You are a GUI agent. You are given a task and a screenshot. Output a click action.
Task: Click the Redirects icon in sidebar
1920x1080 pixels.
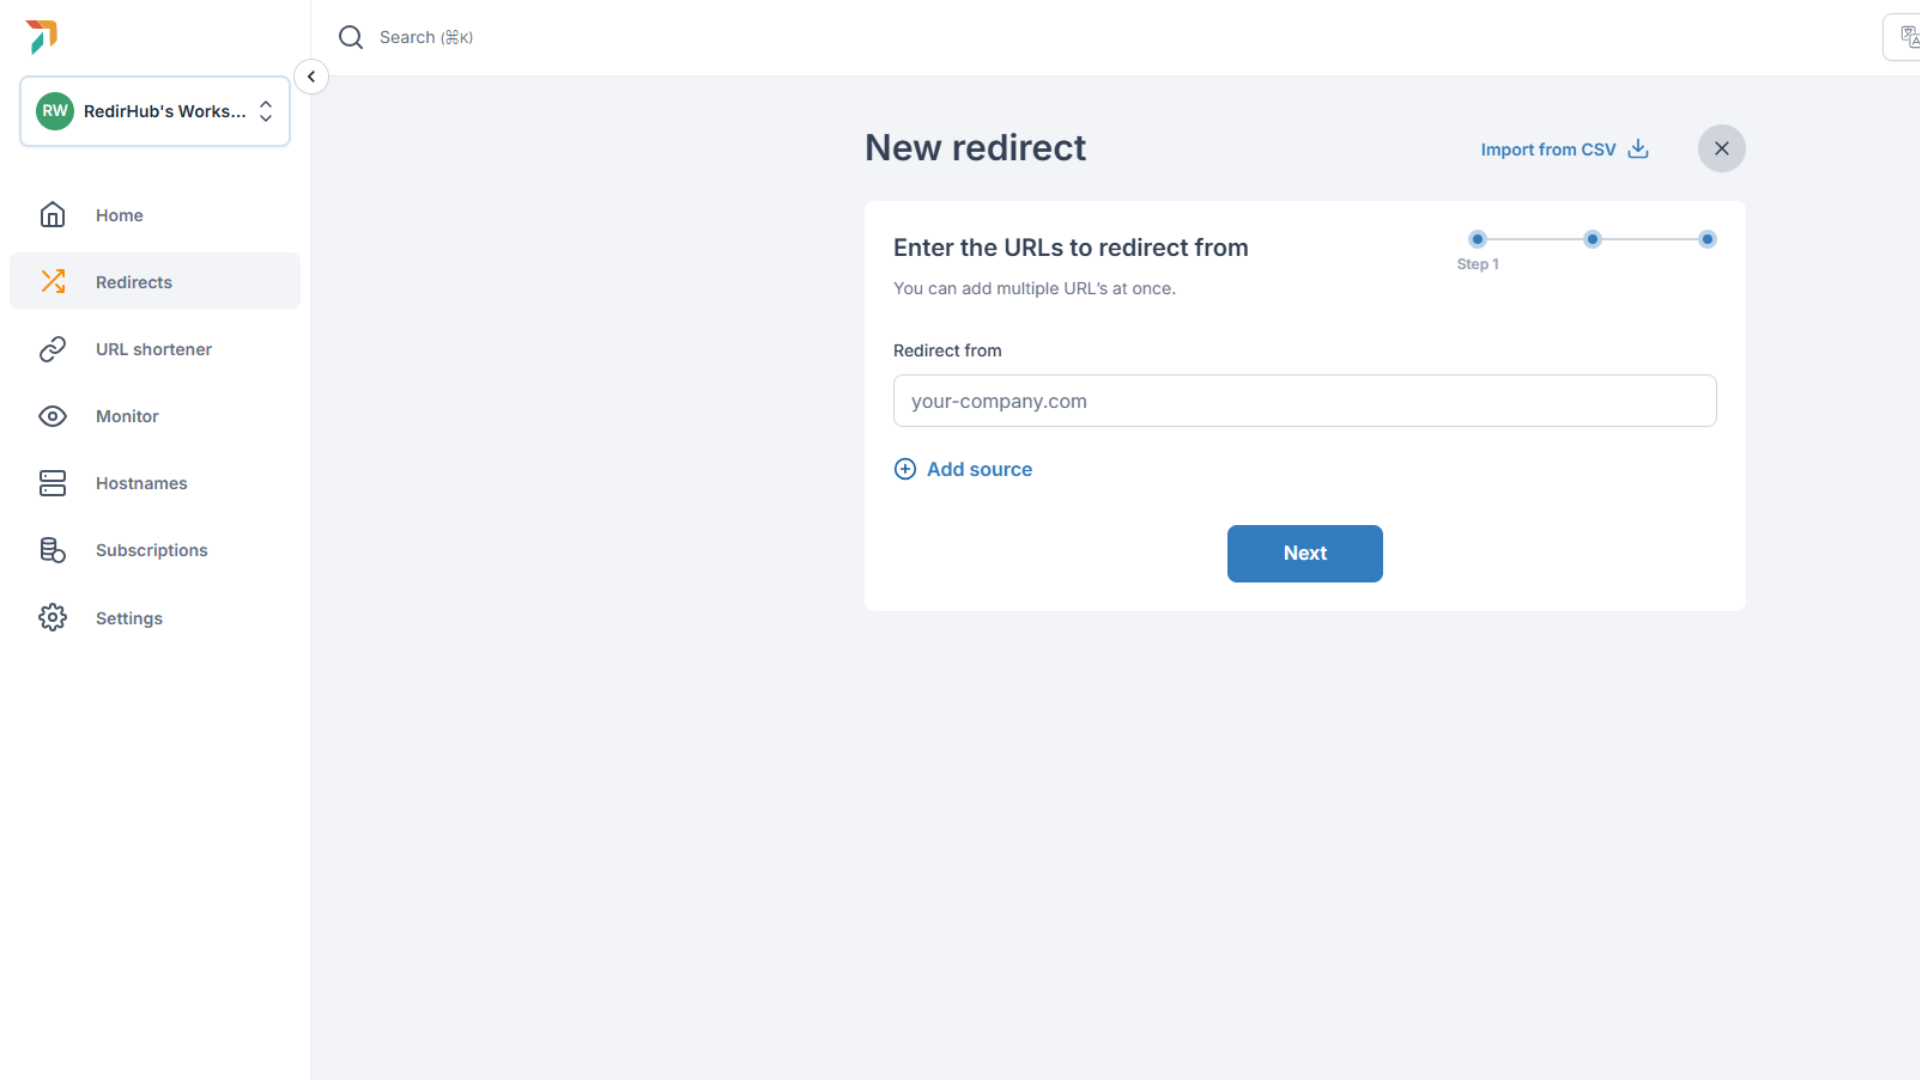(x=53, y=281)
